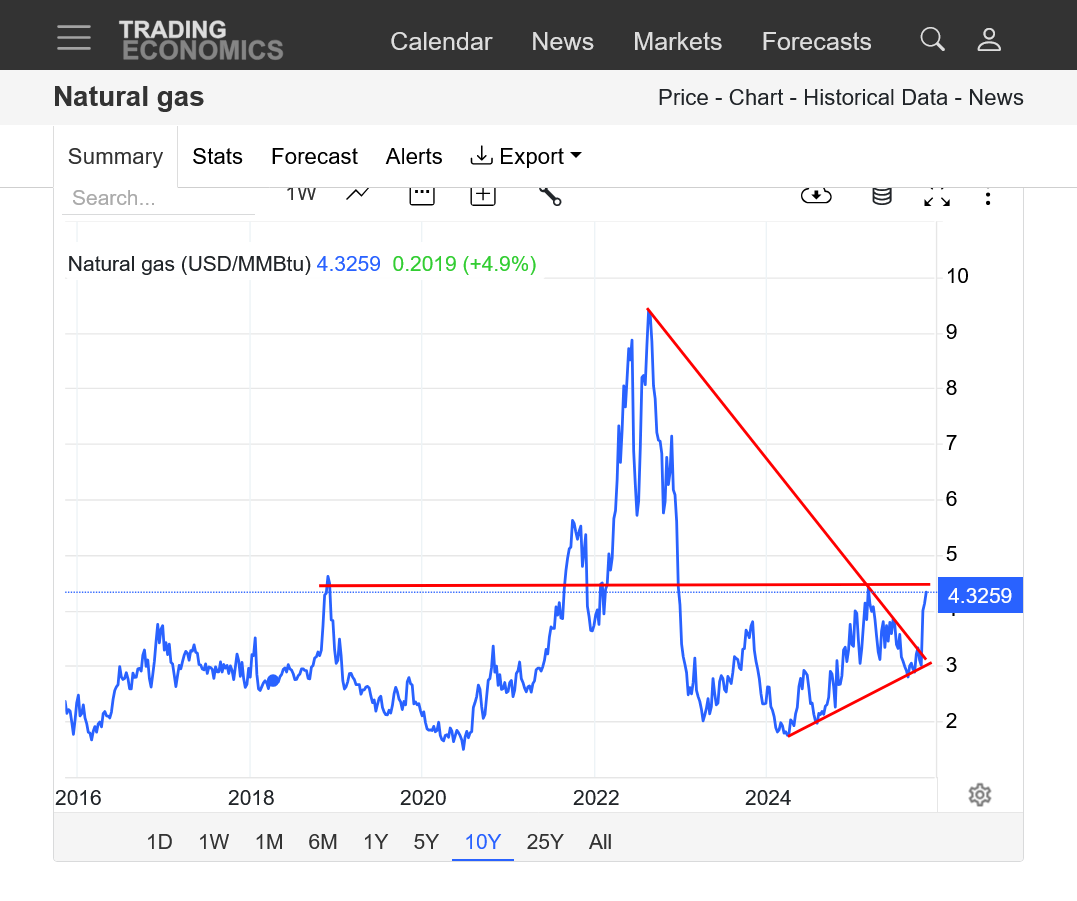This screenshot has width=1077, height=901.
Task: Toggle fullscreen chart view
Action: [937, 197]
